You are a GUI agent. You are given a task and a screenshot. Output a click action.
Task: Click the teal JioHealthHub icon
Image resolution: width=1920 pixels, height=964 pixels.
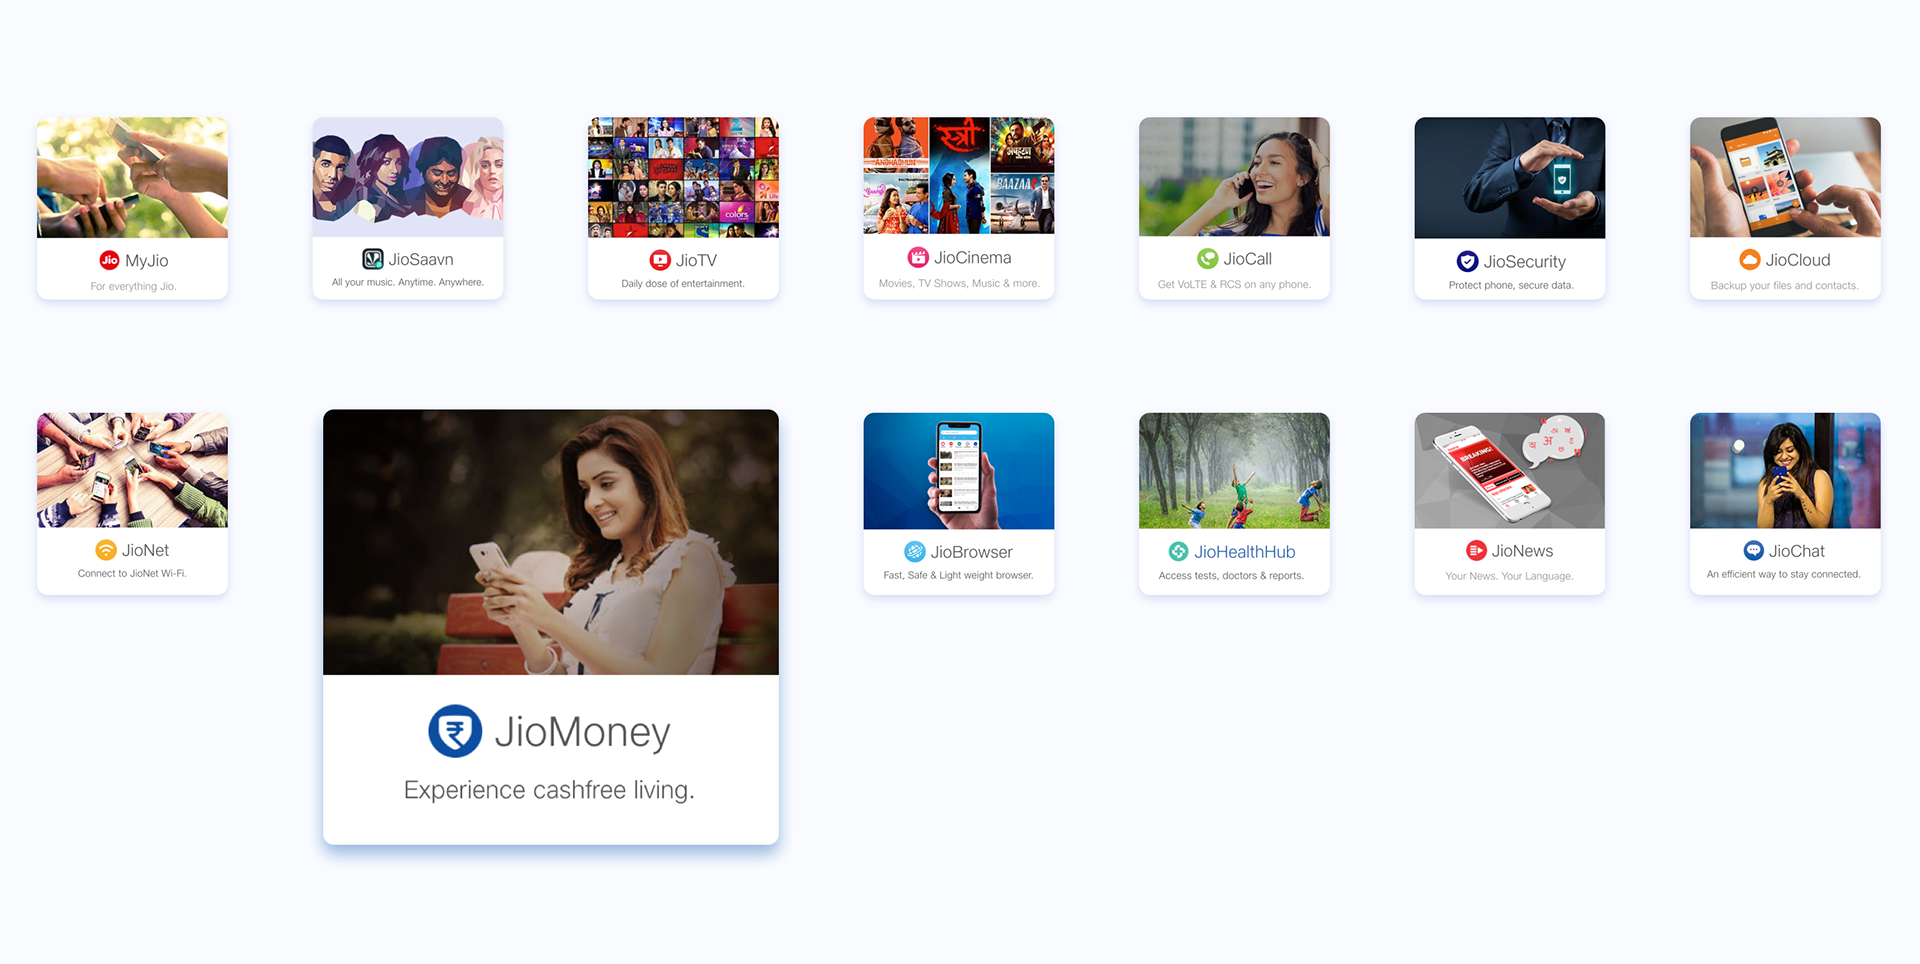tap(1179, 551)
